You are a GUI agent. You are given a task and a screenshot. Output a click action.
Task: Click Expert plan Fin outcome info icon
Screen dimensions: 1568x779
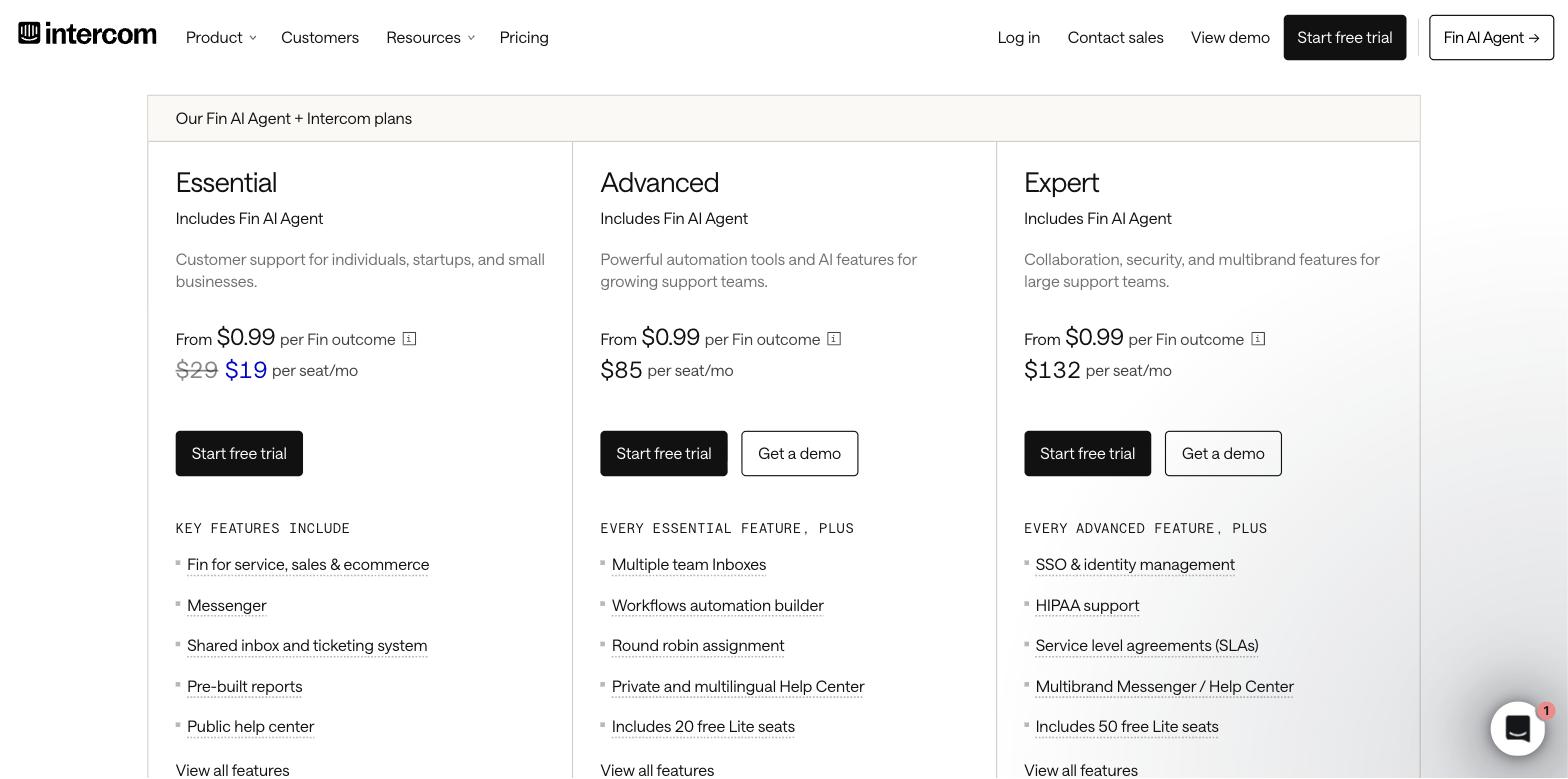tap(1258, 339)
